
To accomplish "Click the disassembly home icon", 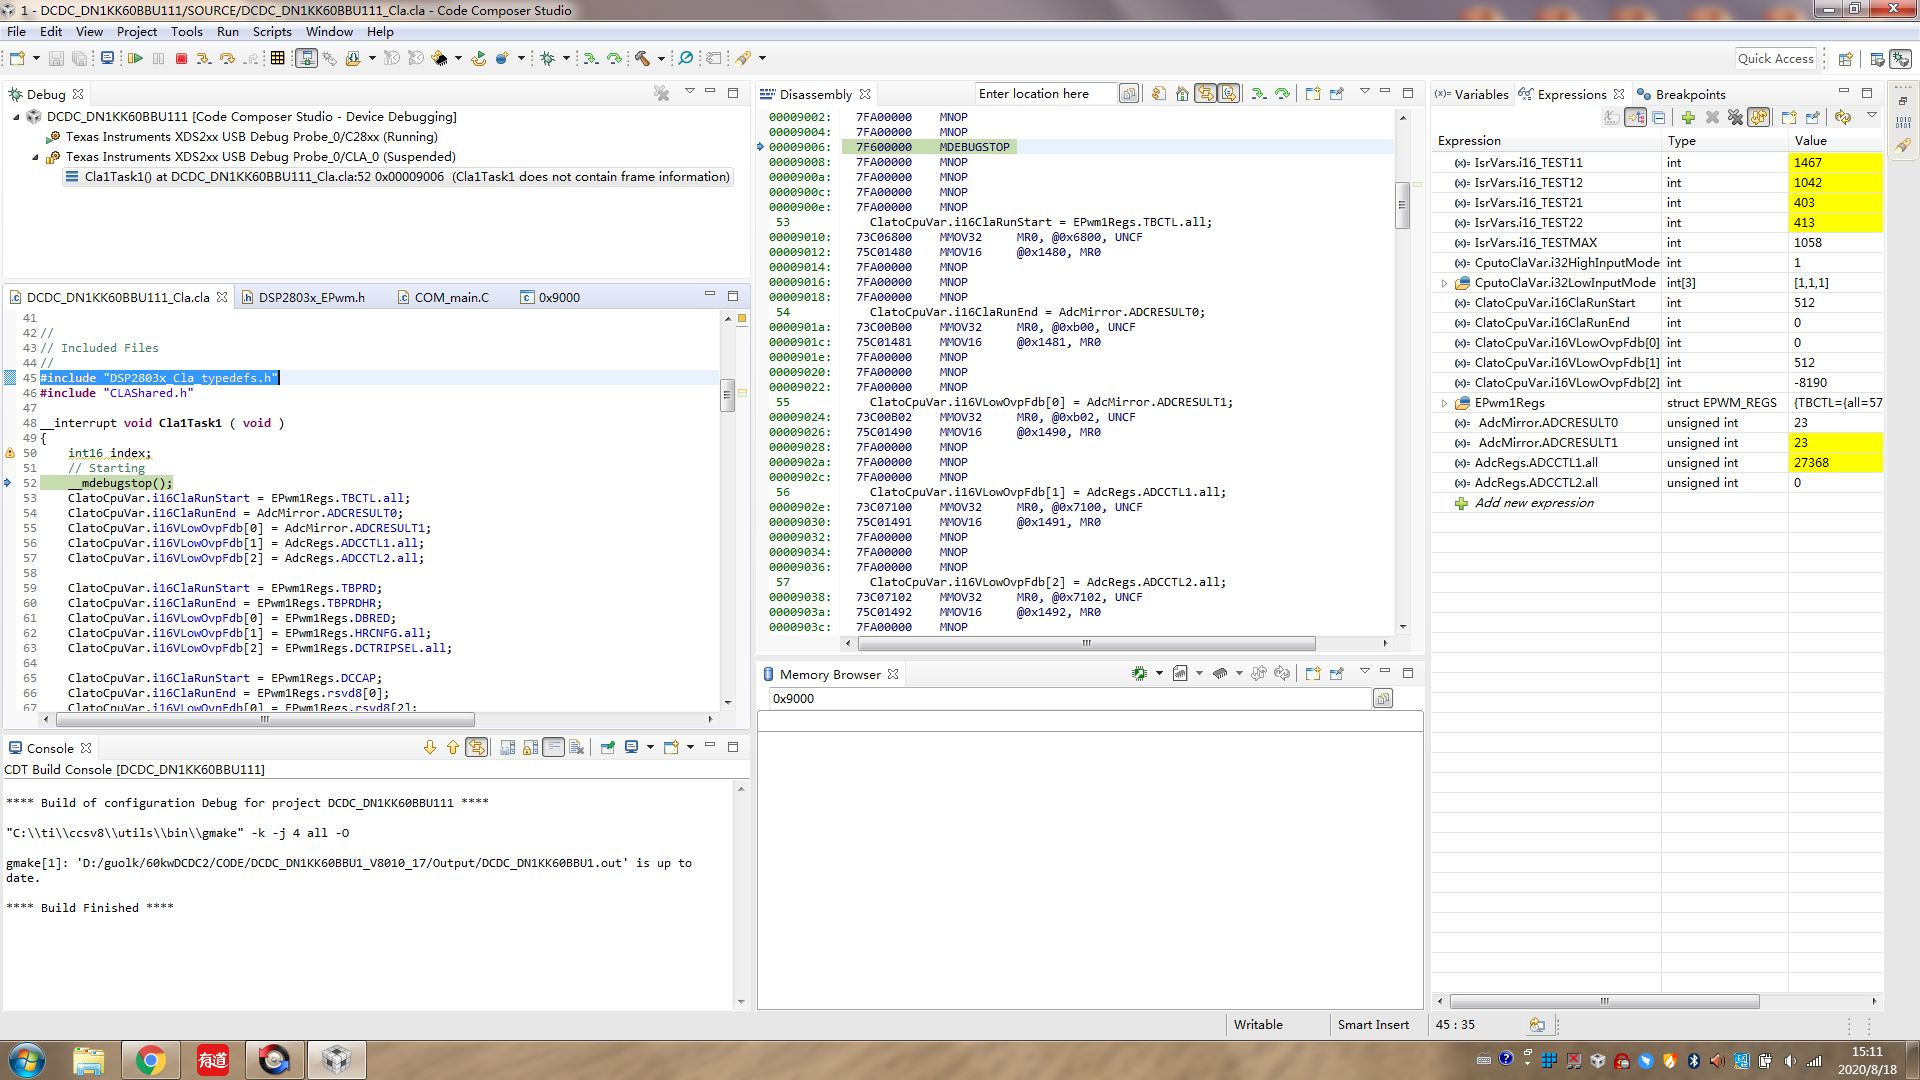I will pos(1182,94).
